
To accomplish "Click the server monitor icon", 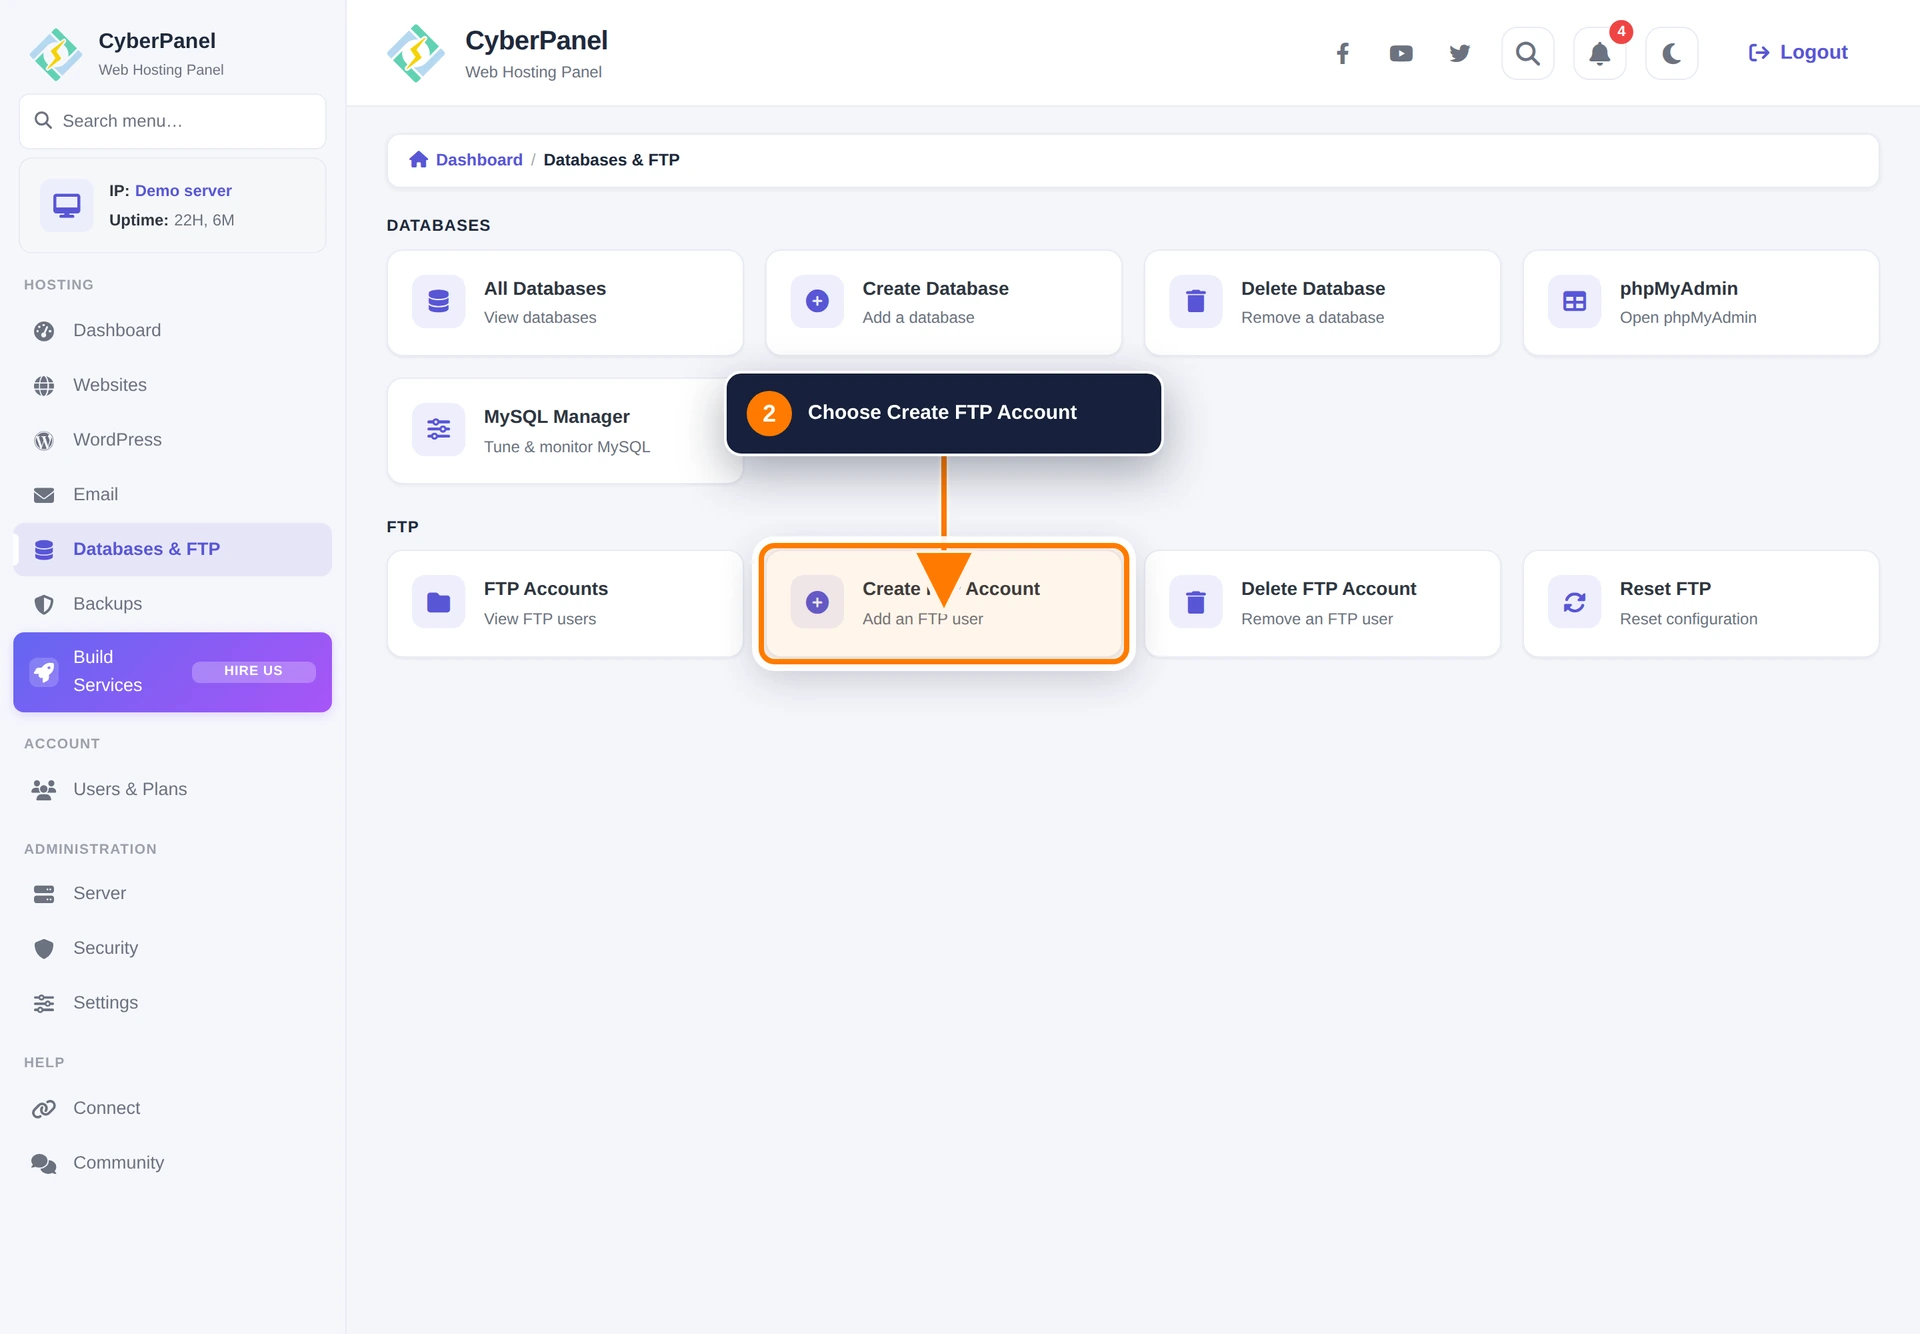I will 67,205.
